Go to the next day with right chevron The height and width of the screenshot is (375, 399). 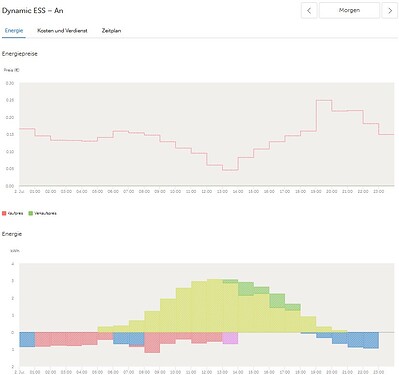coord(390,11)
